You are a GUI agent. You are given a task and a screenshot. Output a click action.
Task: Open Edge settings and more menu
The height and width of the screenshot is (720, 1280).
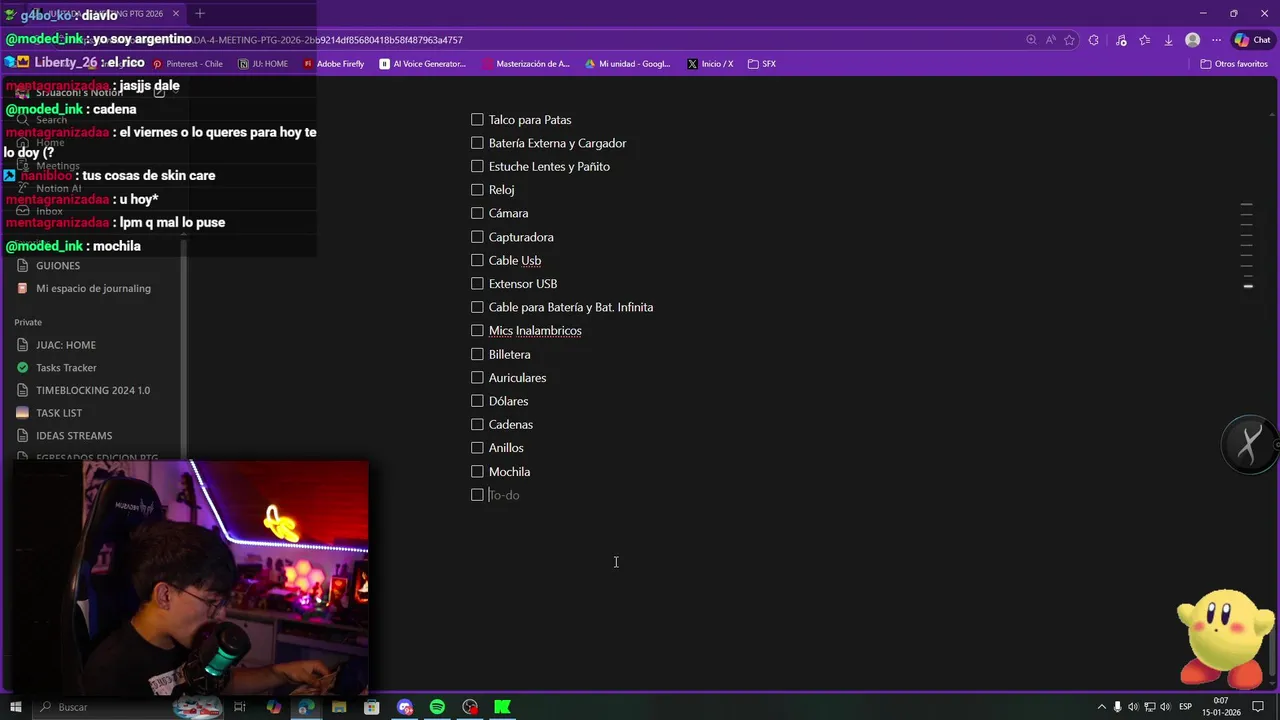tap(1216, 40)
